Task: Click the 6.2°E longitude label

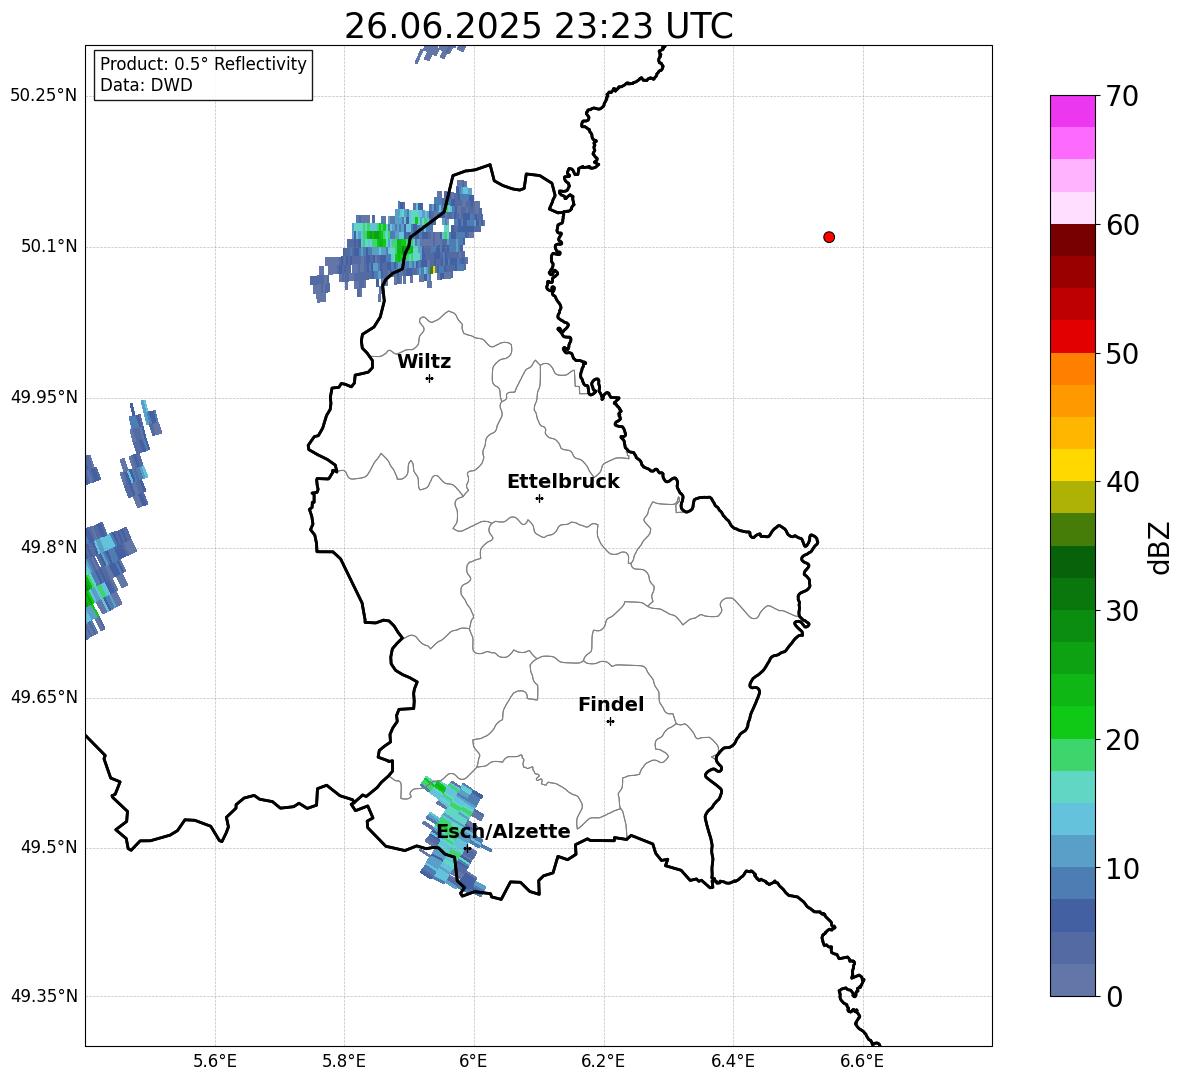Action: pyautogui.click(x=603, y=1061)
